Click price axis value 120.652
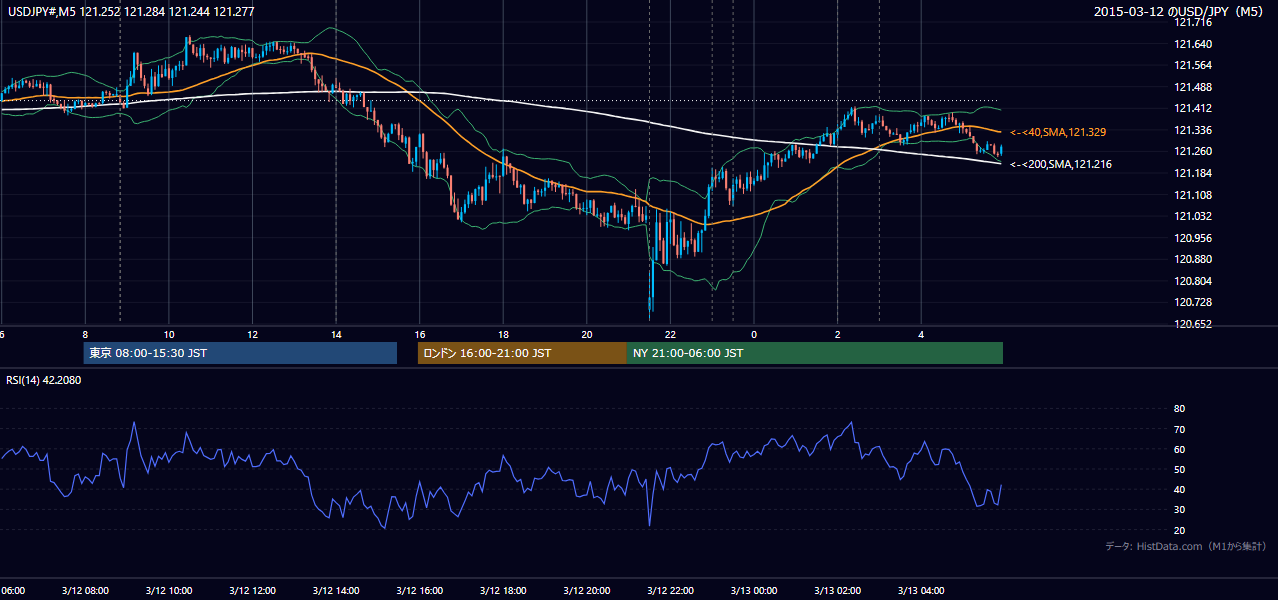Image resolution: width=1278 pixels, height=600 pixels. pyautogui.click(x=1193, y=324)
